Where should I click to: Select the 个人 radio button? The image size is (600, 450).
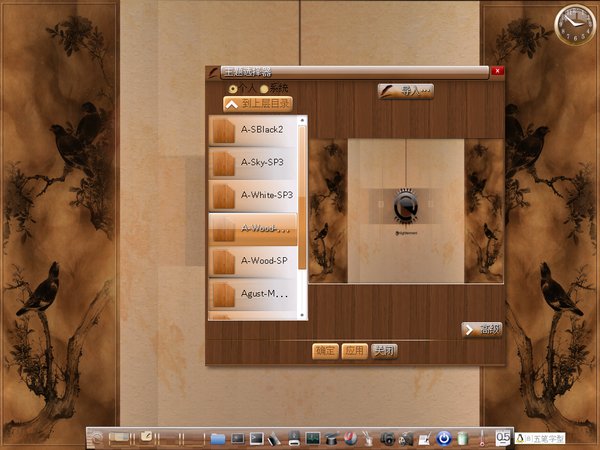pyautogui.click(x=232, y=88)
